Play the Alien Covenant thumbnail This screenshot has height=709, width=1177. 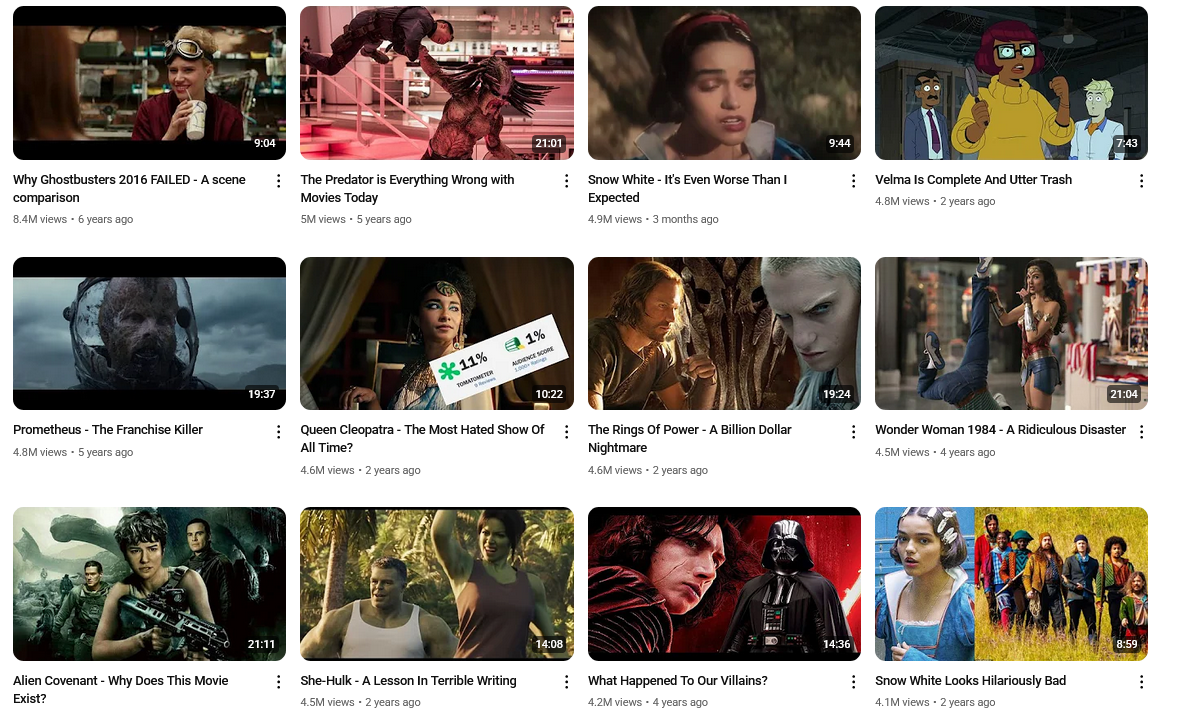click(x=149, y=584)
